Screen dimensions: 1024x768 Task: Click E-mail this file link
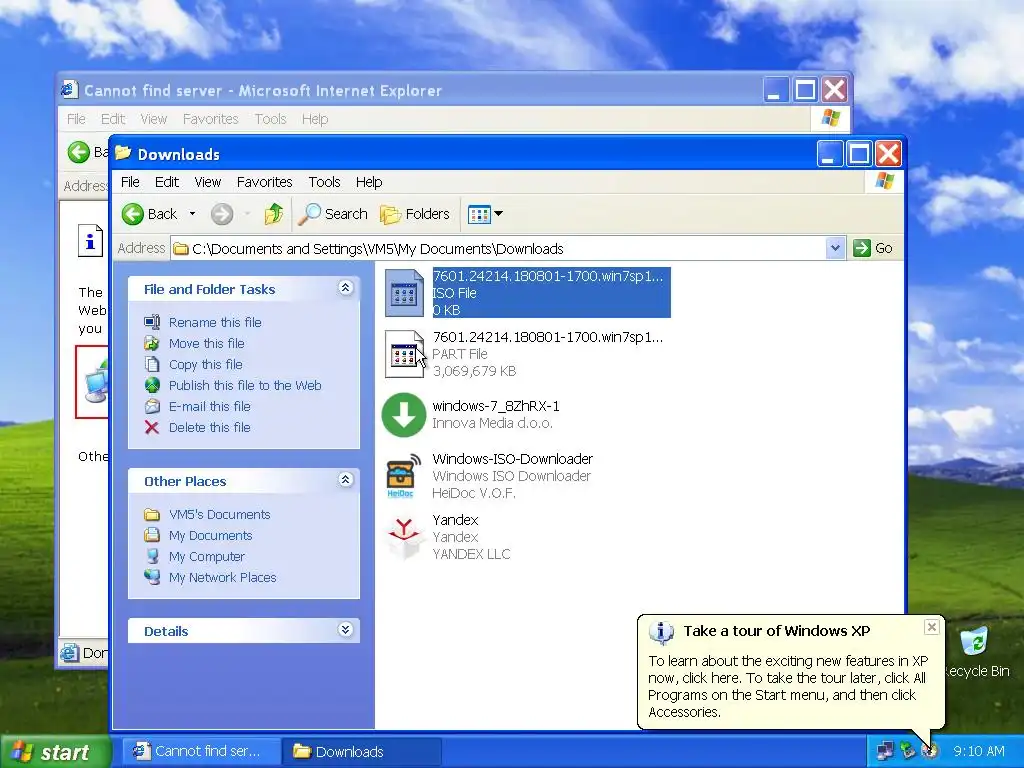click(x=210, y=406)
